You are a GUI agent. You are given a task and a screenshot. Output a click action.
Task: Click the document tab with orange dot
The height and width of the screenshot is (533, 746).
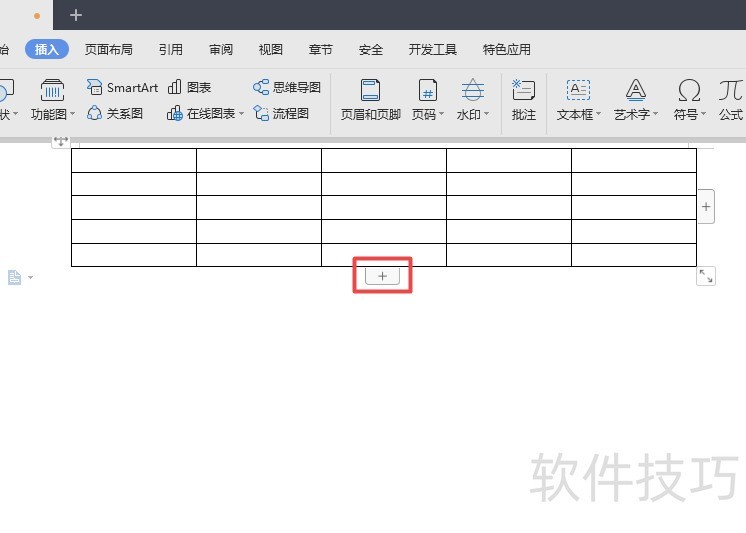pyautogui.click(x=27, y=15)
